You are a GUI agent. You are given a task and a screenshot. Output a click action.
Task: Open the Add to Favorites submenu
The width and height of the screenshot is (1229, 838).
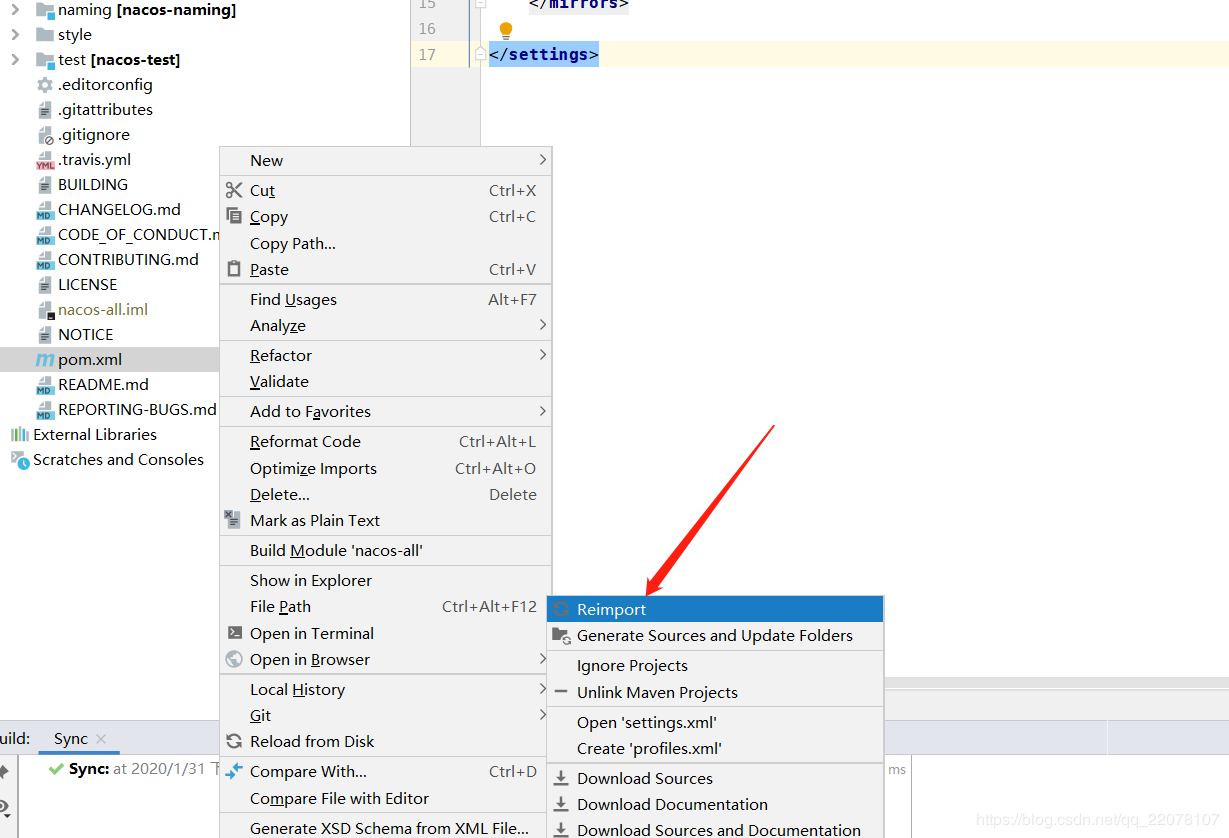pos(385,411)
